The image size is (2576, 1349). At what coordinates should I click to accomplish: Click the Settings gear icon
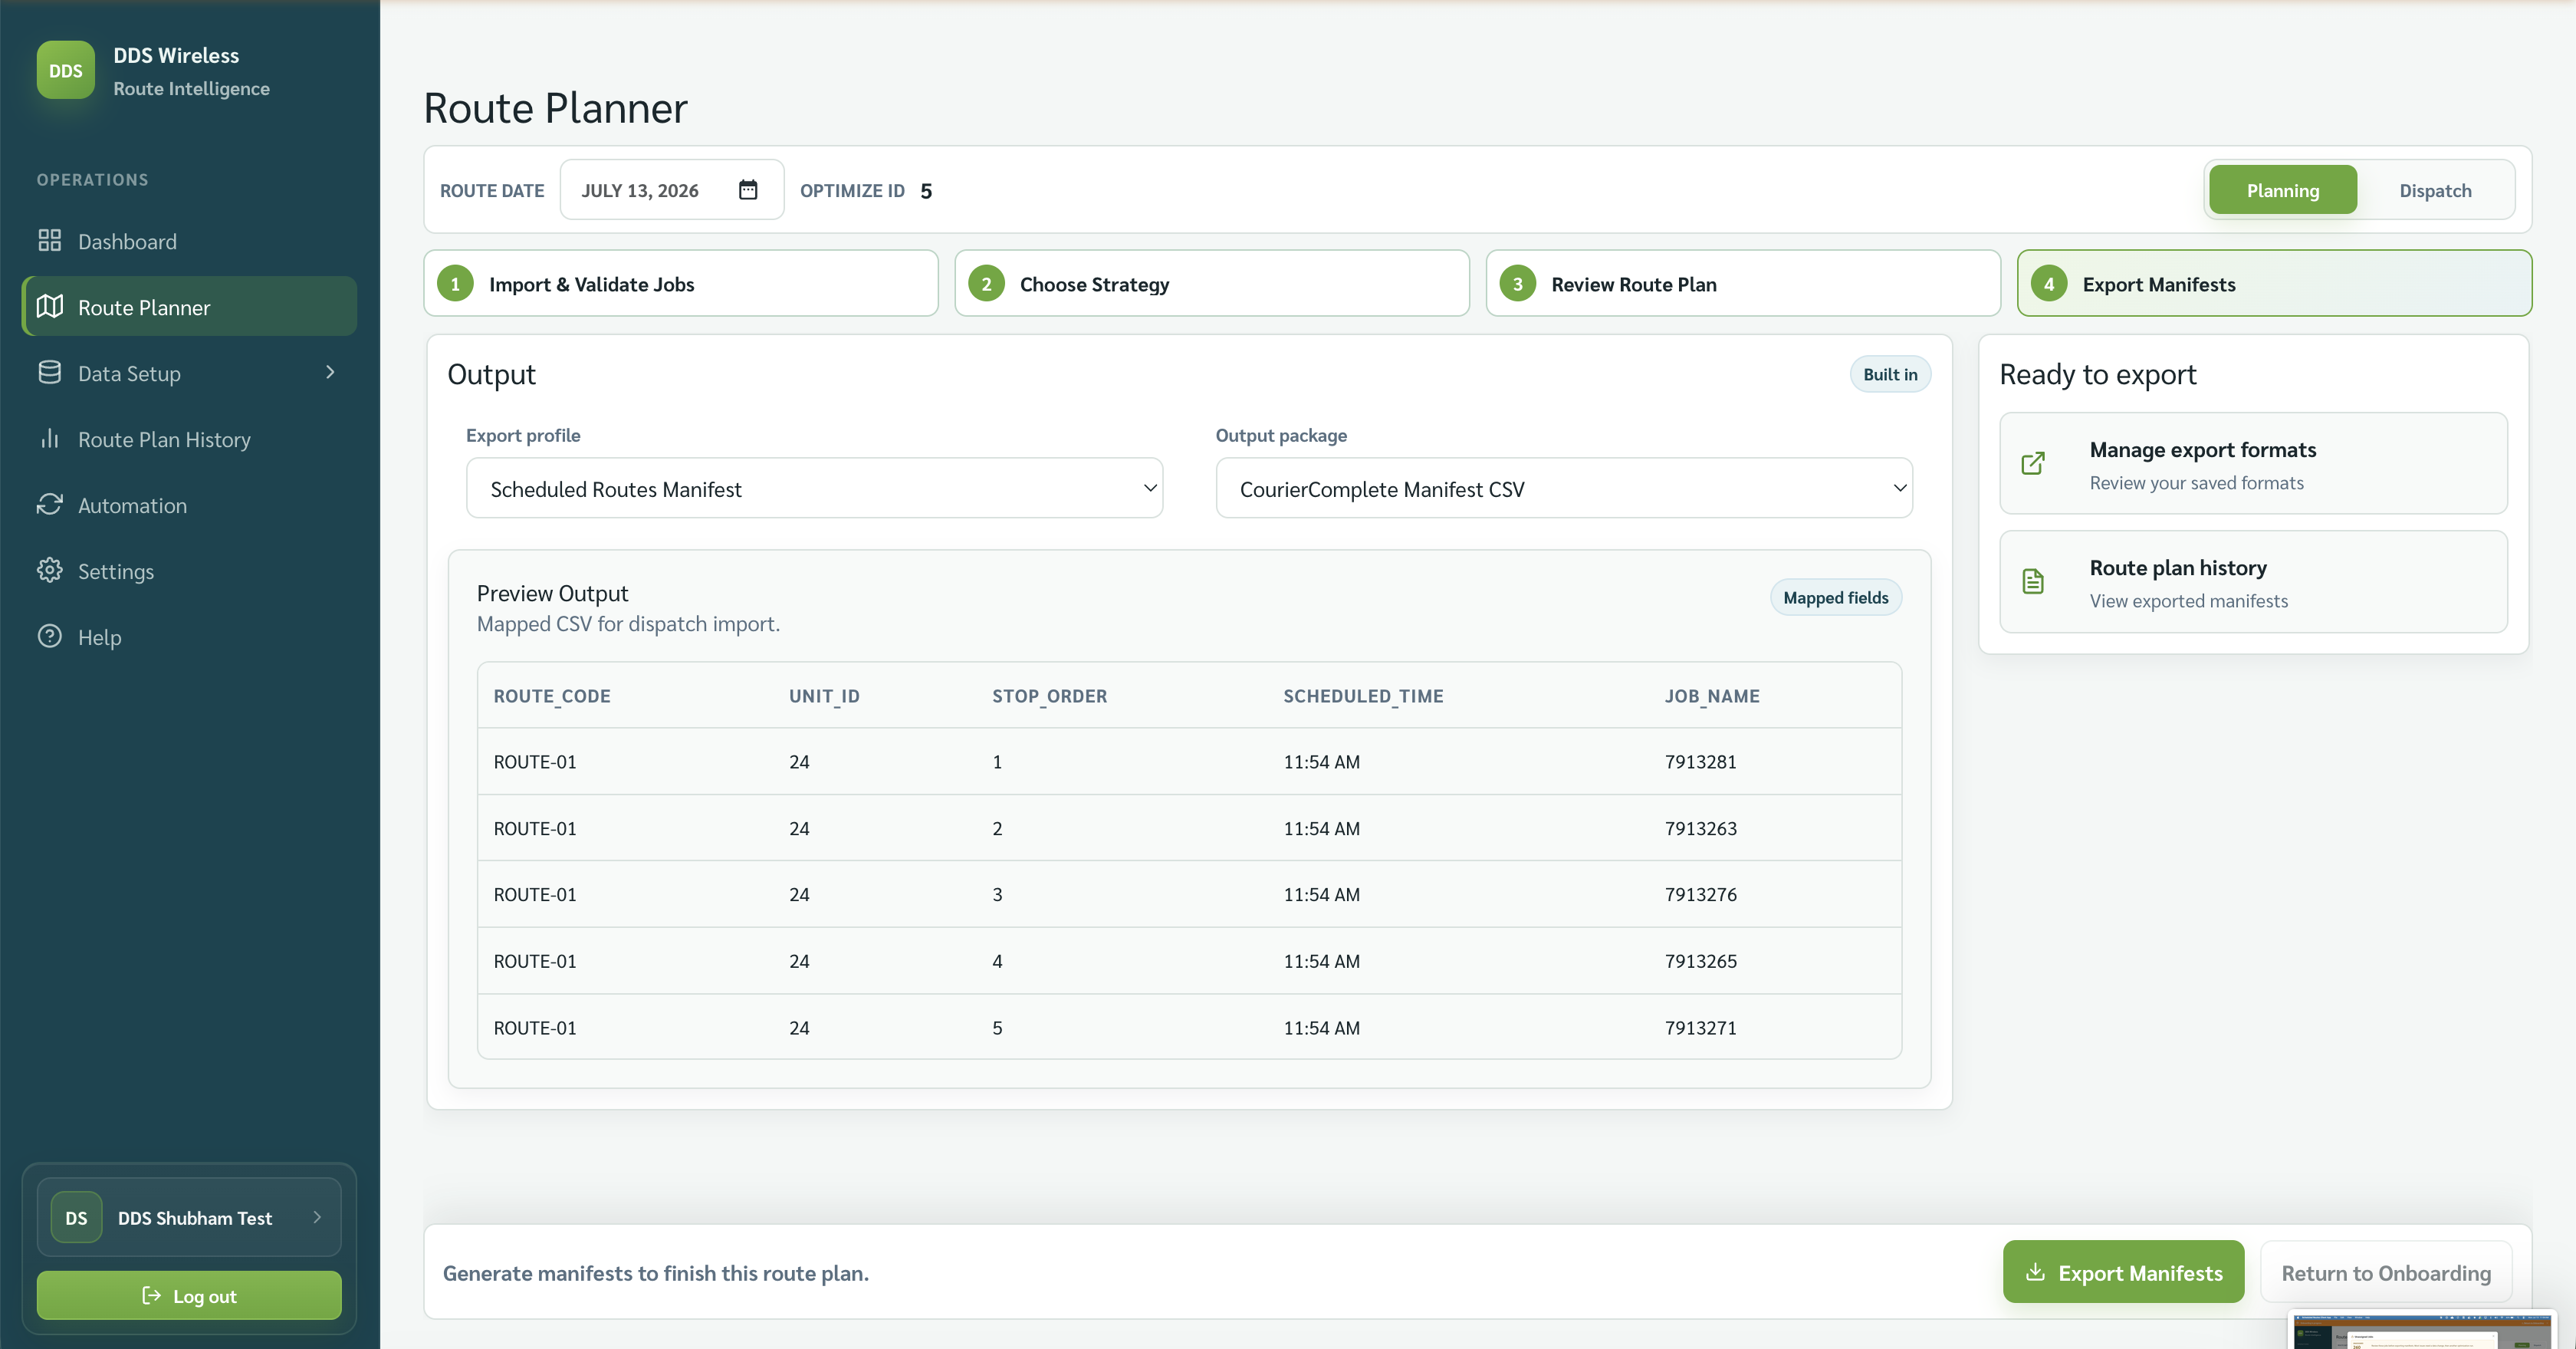coord(49,571)
